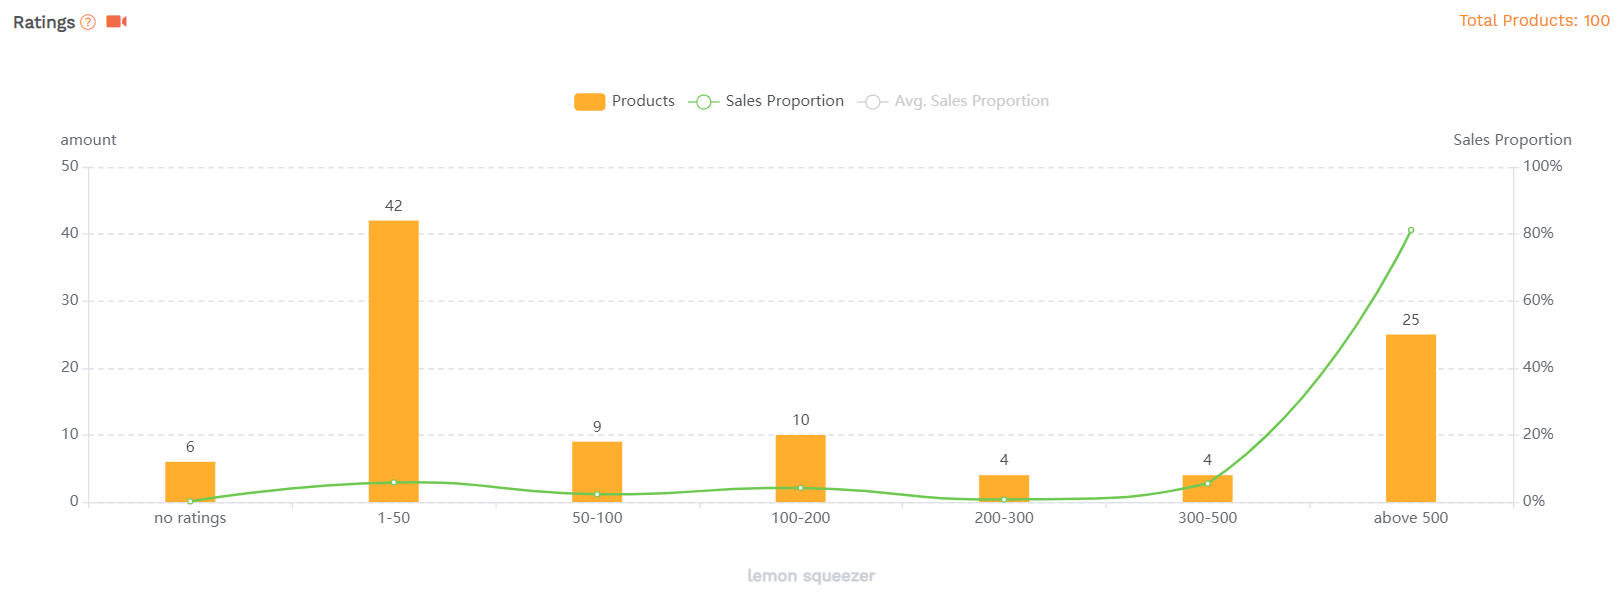The width and height of the screenshot is (1620, 595).
Task: Toggle the Sales Proportion legend entry
Action: [x=784, y=101]
